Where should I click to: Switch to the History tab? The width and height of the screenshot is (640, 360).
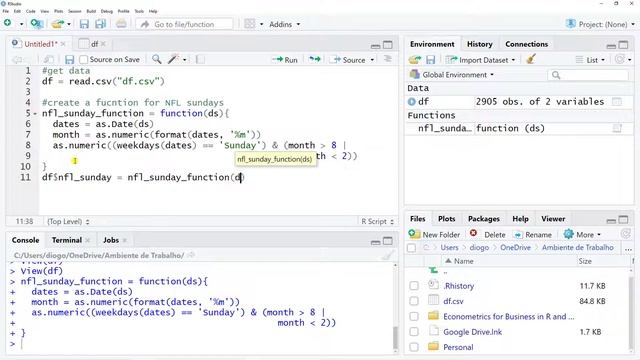[480, 44]
